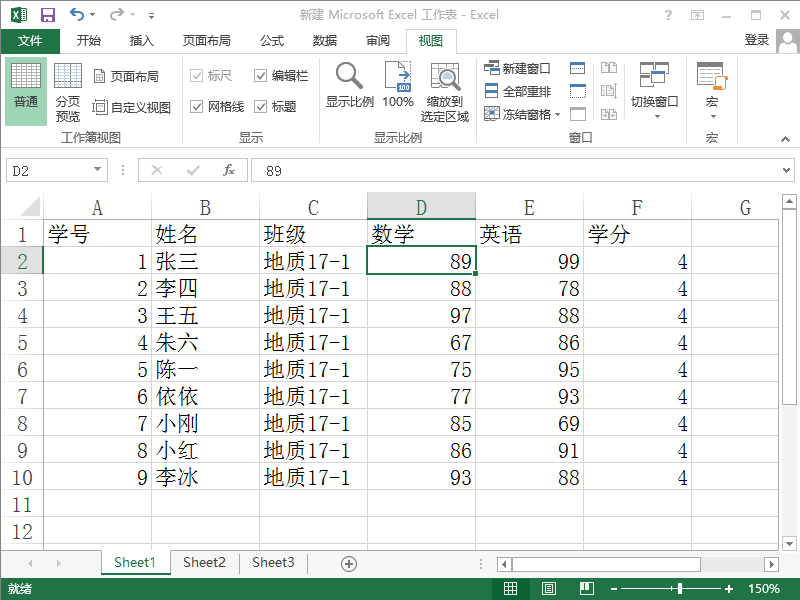800x600 pixels.
Task: Switch to Page Layout view (页面布局) button
Action: click(127, 77)
